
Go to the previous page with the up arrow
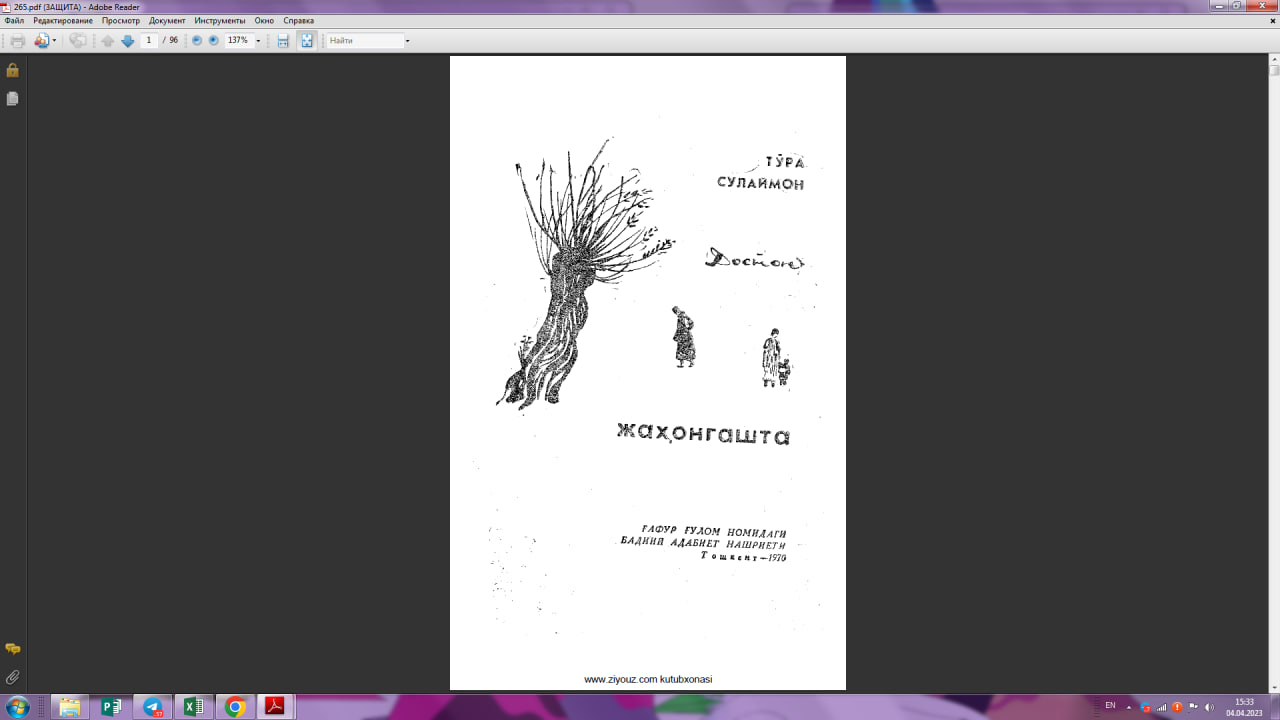tap(108, 41)
